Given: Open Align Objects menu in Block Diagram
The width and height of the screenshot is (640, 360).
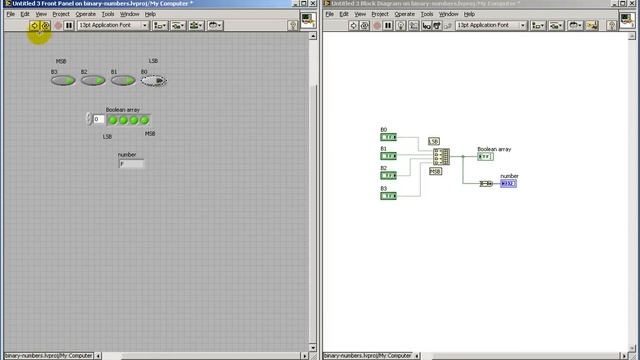Looking at the screenshot, I should [x=538, y=25].
